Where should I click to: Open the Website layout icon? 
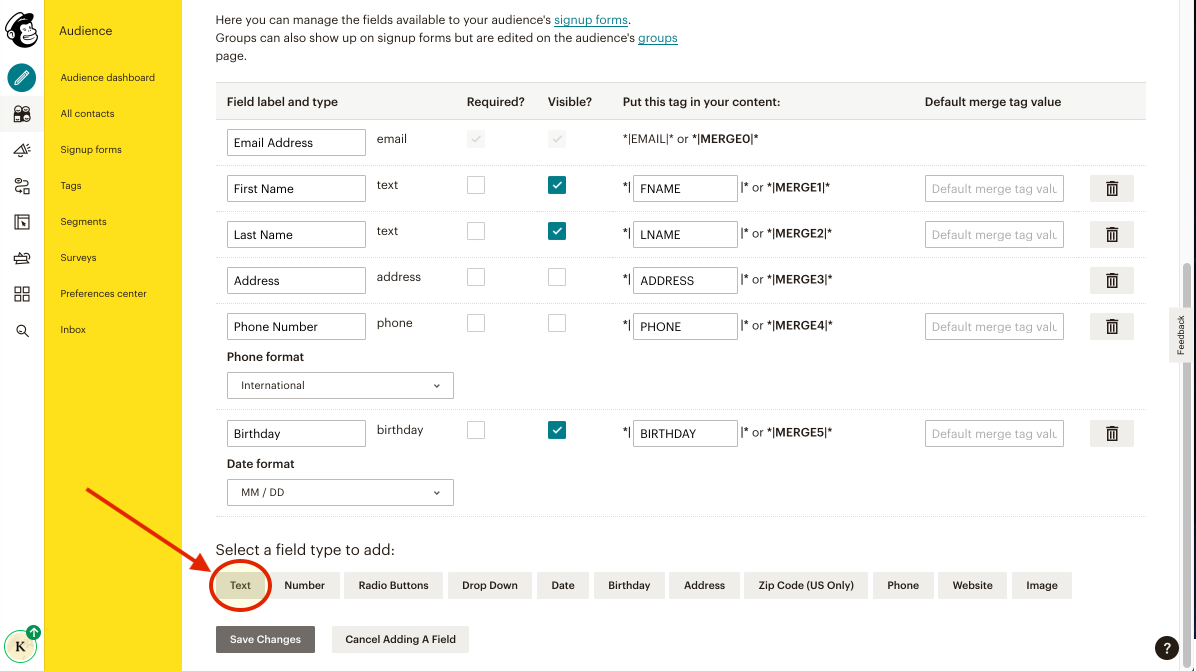tap(22, 221)
